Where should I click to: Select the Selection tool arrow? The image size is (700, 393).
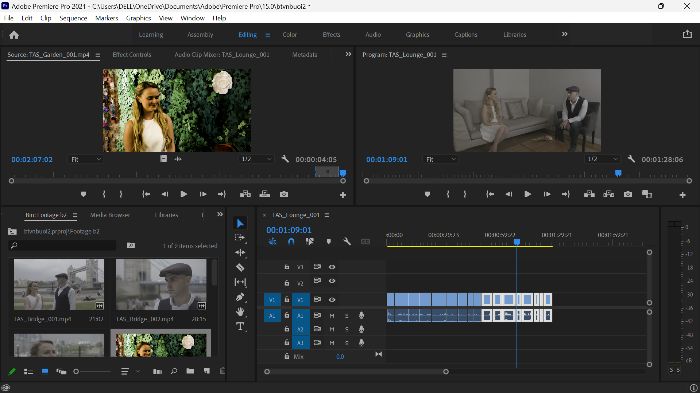click(x=240, y=223)
